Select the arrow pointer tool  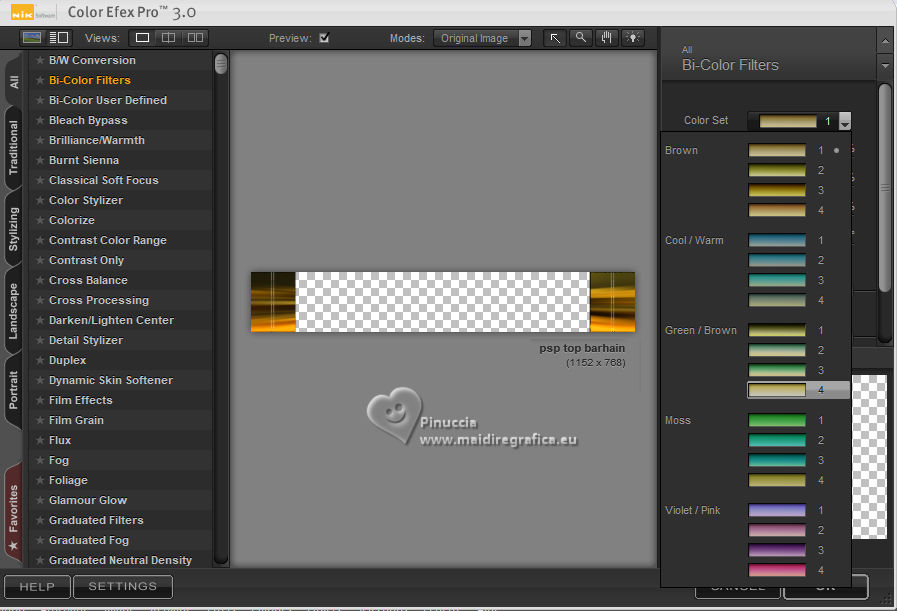(x=554, y=38)
